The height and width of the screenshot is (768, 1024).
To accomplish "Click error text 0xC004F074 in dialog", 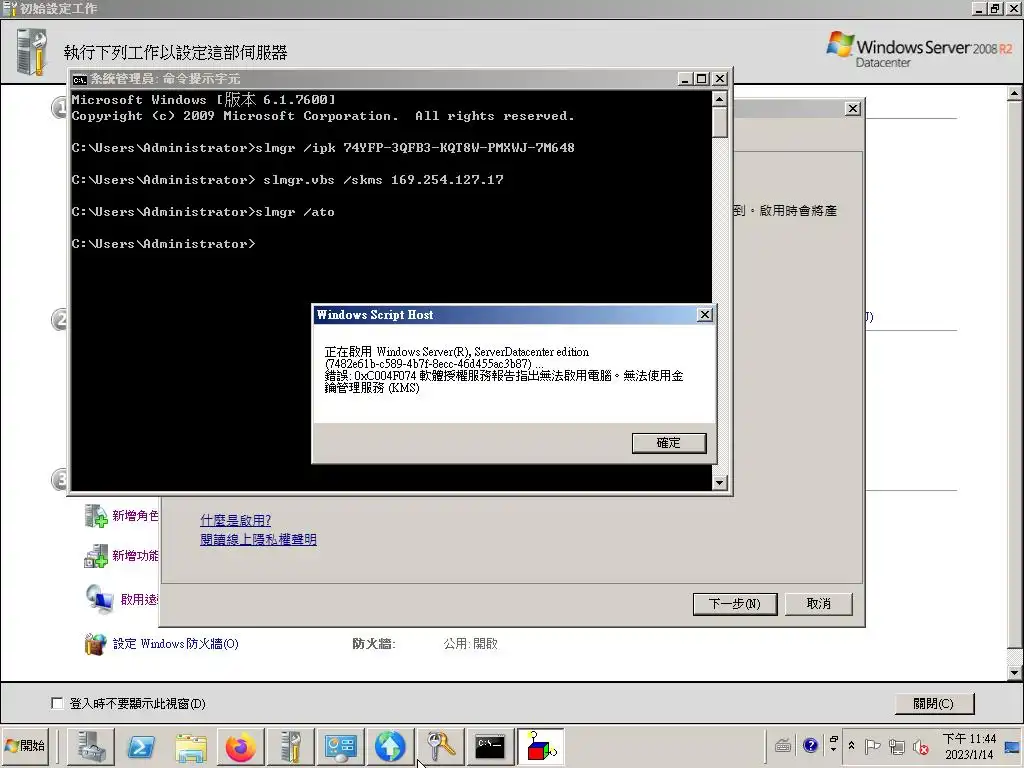I will pyautogui.click(x=385, y=376).
